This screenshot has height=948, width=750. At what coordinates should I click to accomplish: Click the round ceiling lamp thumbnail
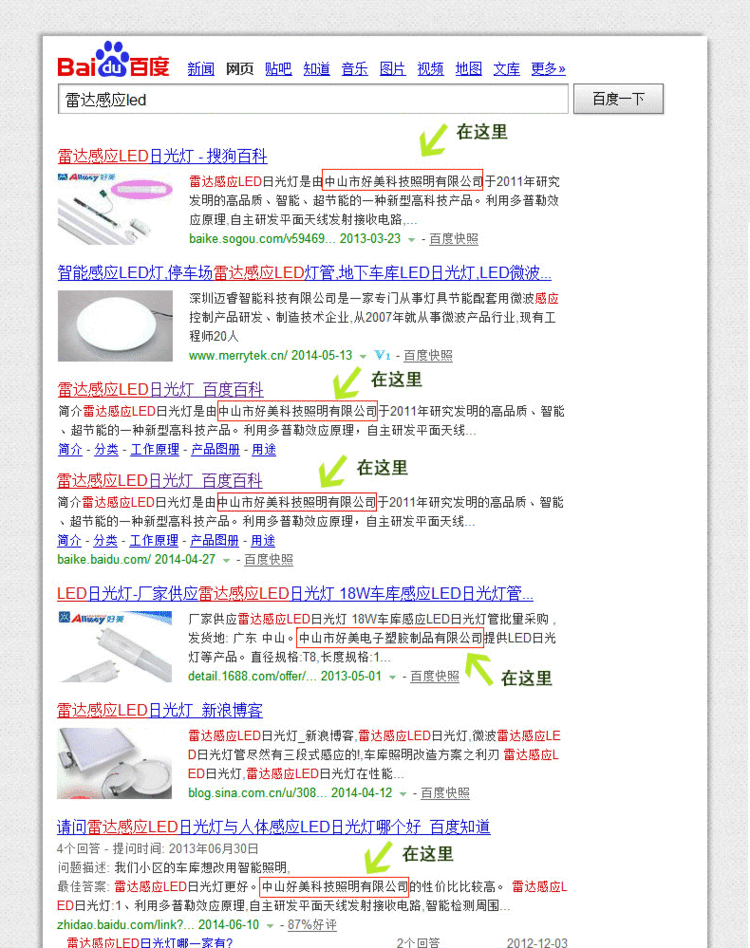[115, 325]
